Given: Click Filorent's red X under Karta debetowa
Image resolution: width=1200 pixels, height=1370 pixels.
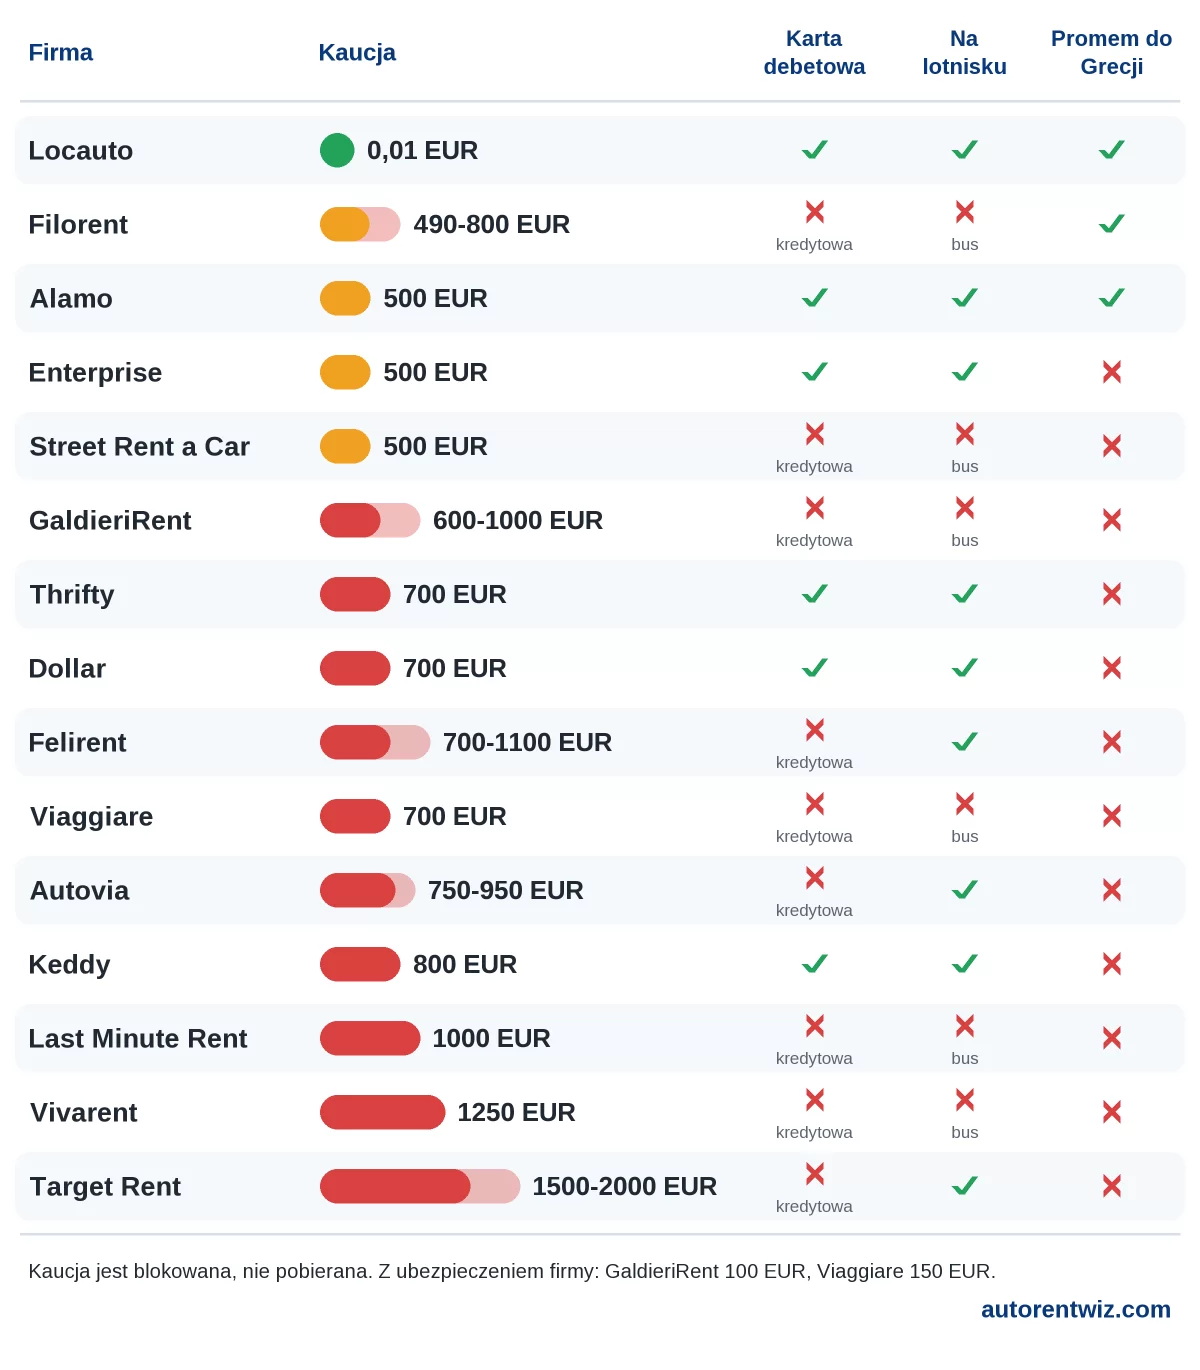Looking at the screenshot, I should [815, 212].
